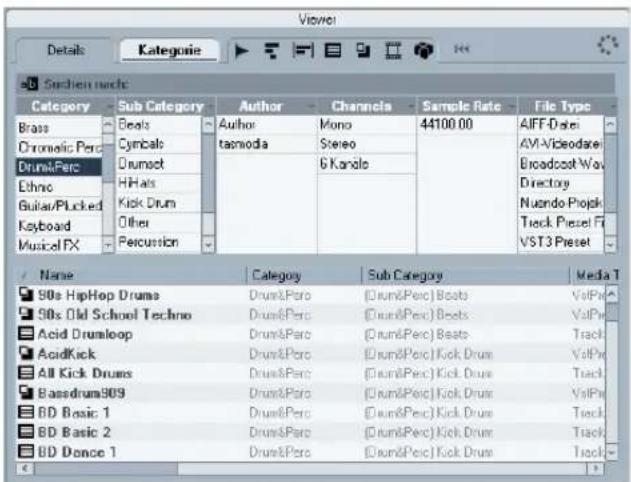The height and width of the screenshot is (482, 631).
Task: Select Brass in the Category list
Action: [x=59, y=128]
